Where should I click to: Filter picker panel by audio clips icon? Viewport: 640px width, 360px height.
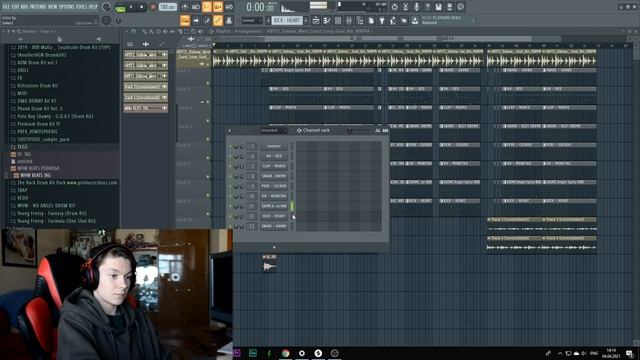pyautogui.click(x=146, y=44)
